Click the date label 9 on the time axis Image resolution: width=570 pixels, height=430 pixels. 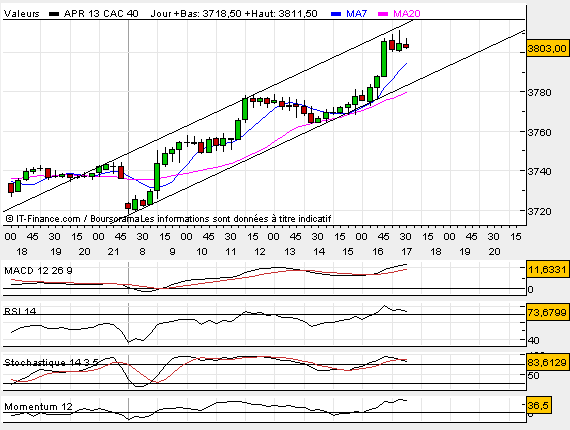tap(172, 252)
